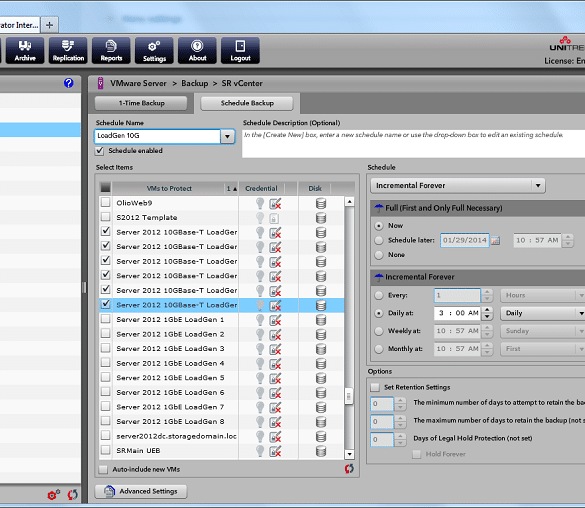Image resolution: width=585 pixels, height=508 pixels.
Task: Switch to the Schedule Backup tab
Action: [247, 103]
